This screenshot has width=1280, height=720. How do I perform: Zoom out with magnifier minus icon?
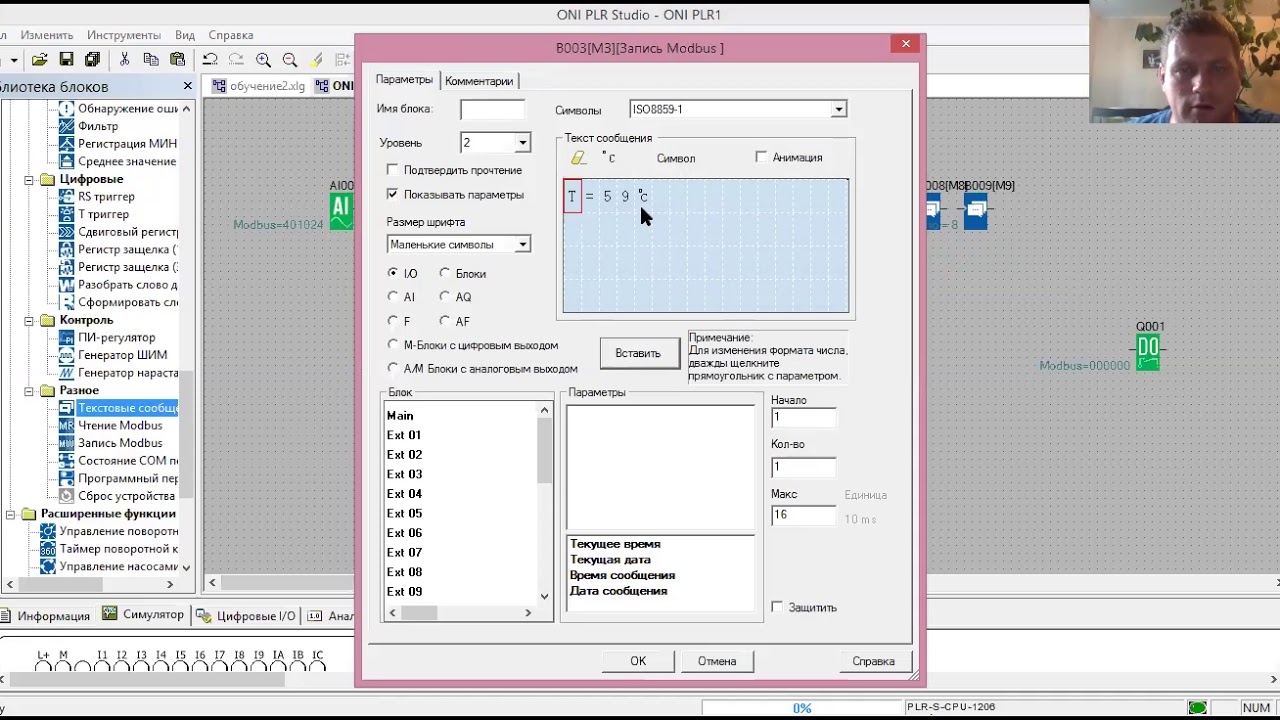tap(290, 60)
